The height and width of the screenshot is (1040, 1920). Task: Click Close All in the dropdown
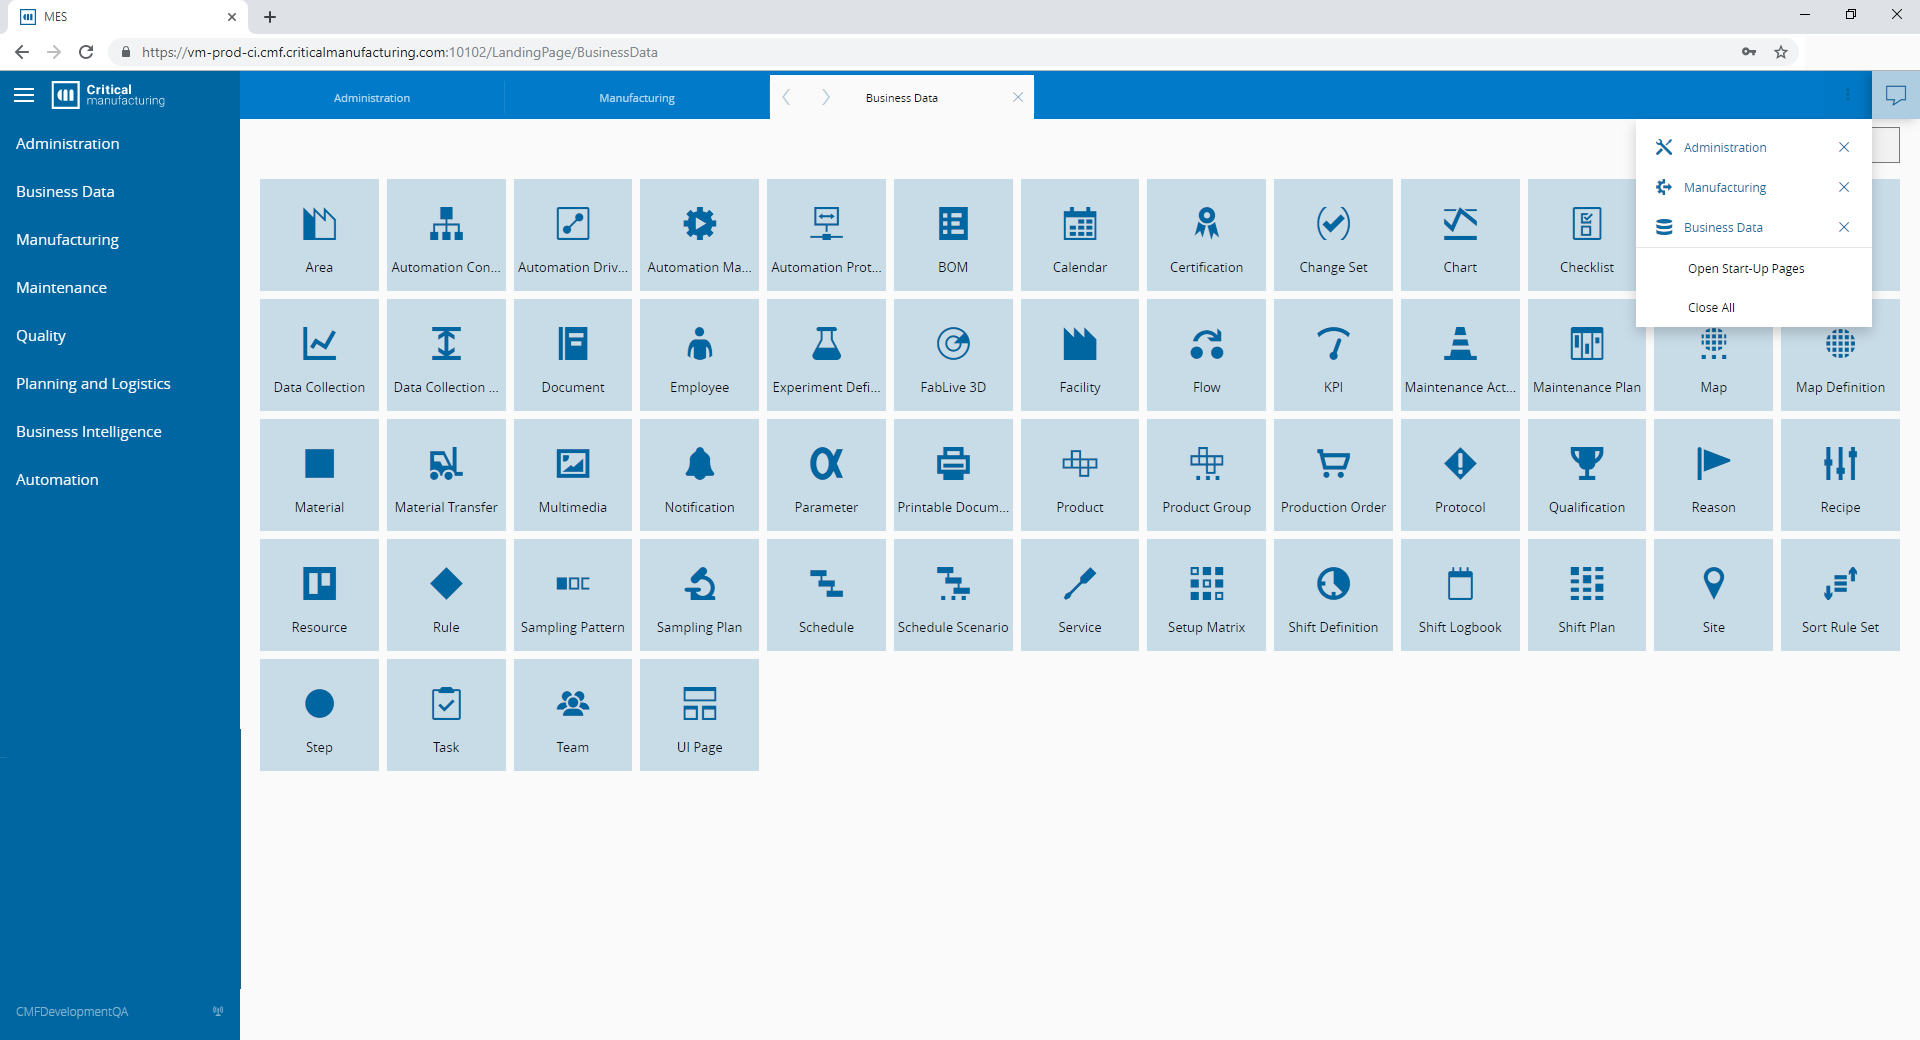tap(1710, 308)
